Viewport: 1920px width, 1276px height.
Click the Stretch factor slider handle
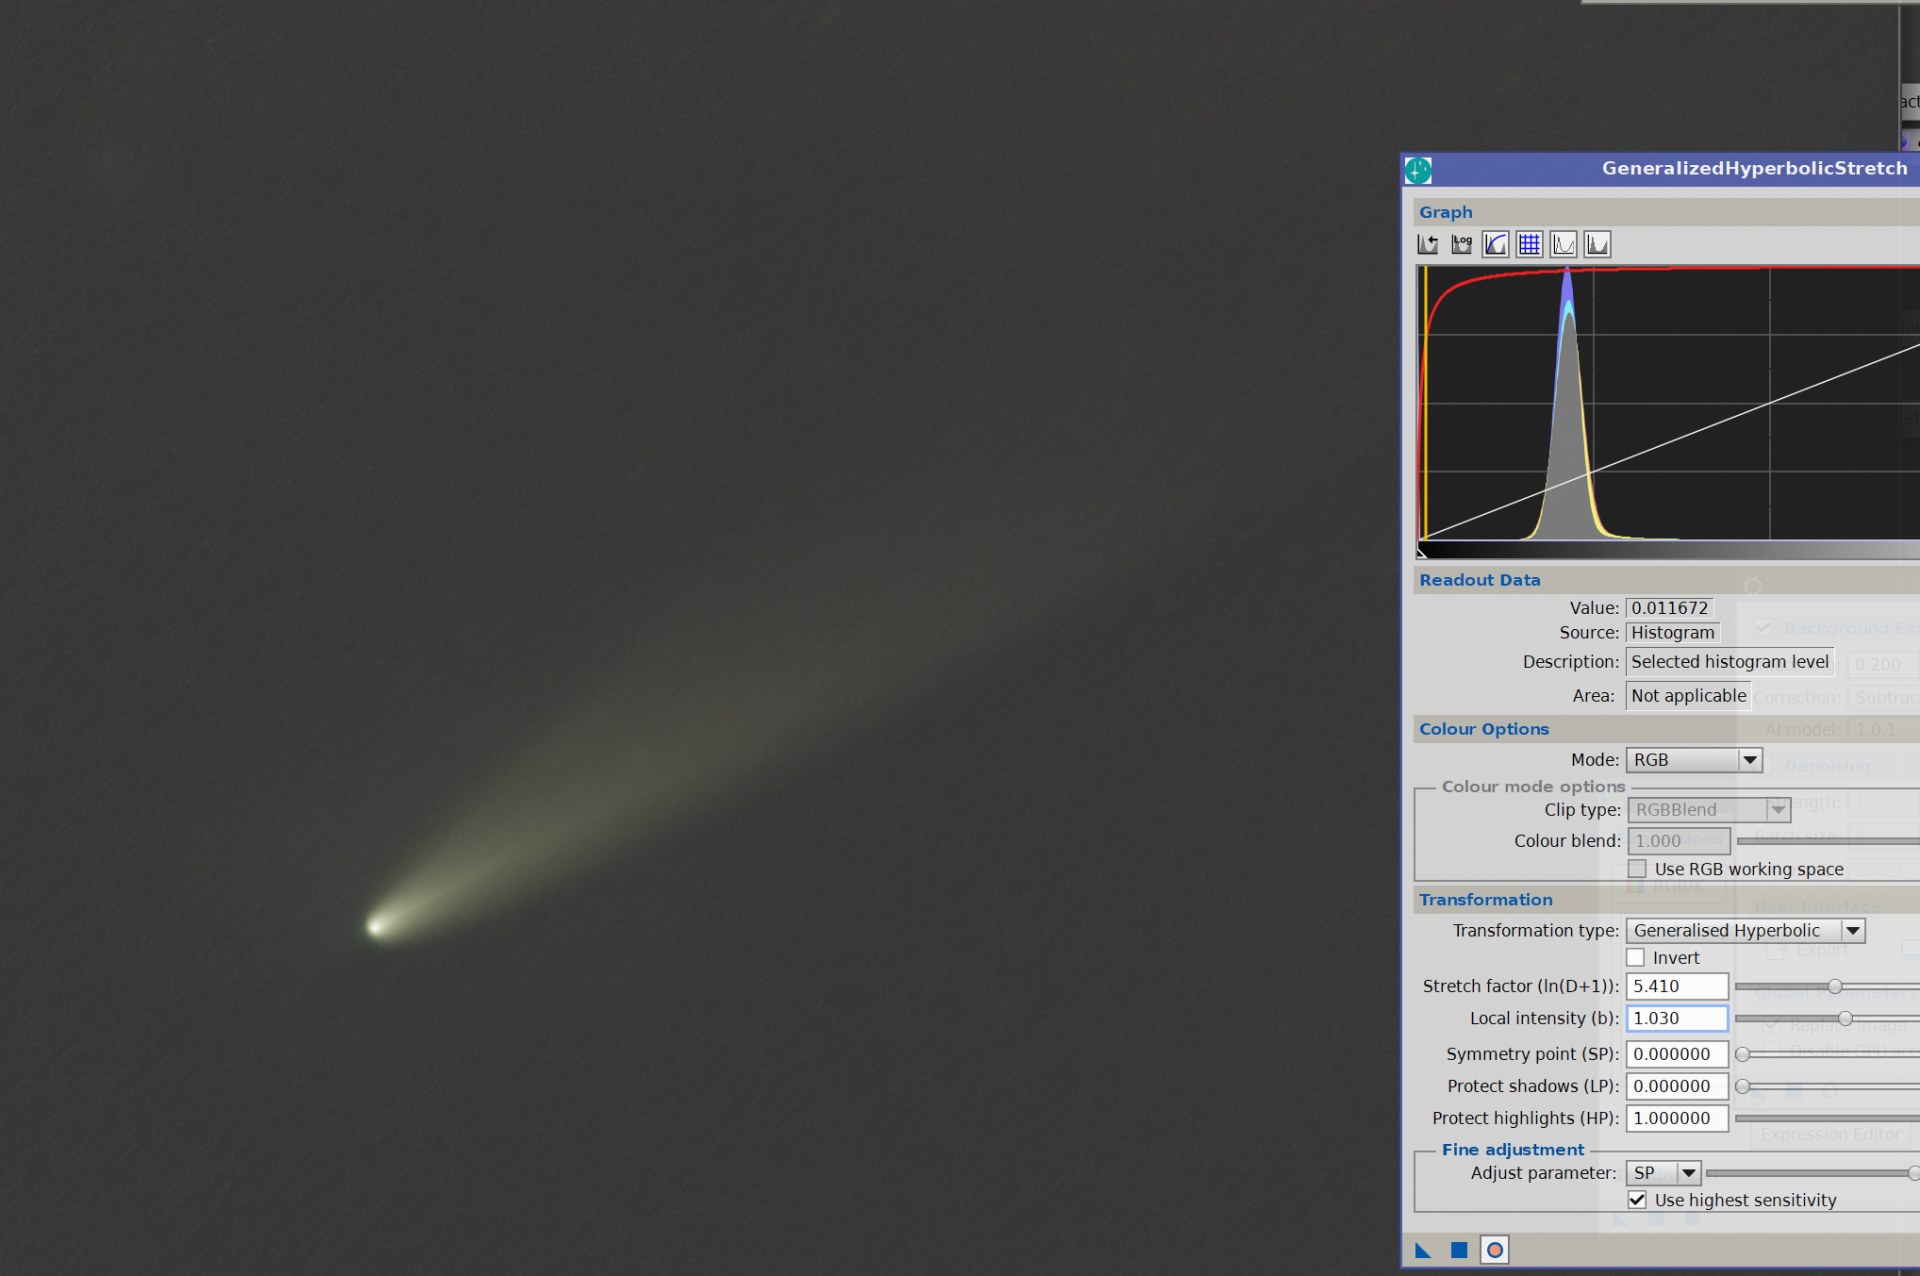coord(1835,987)
